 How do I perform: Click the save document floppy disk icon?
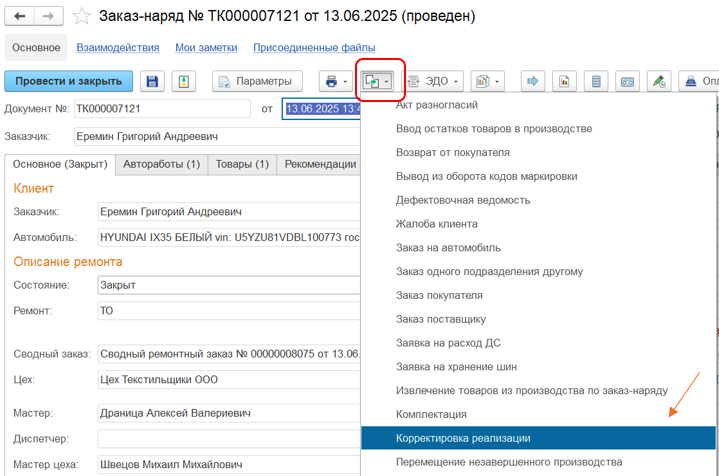click(153, 81)
